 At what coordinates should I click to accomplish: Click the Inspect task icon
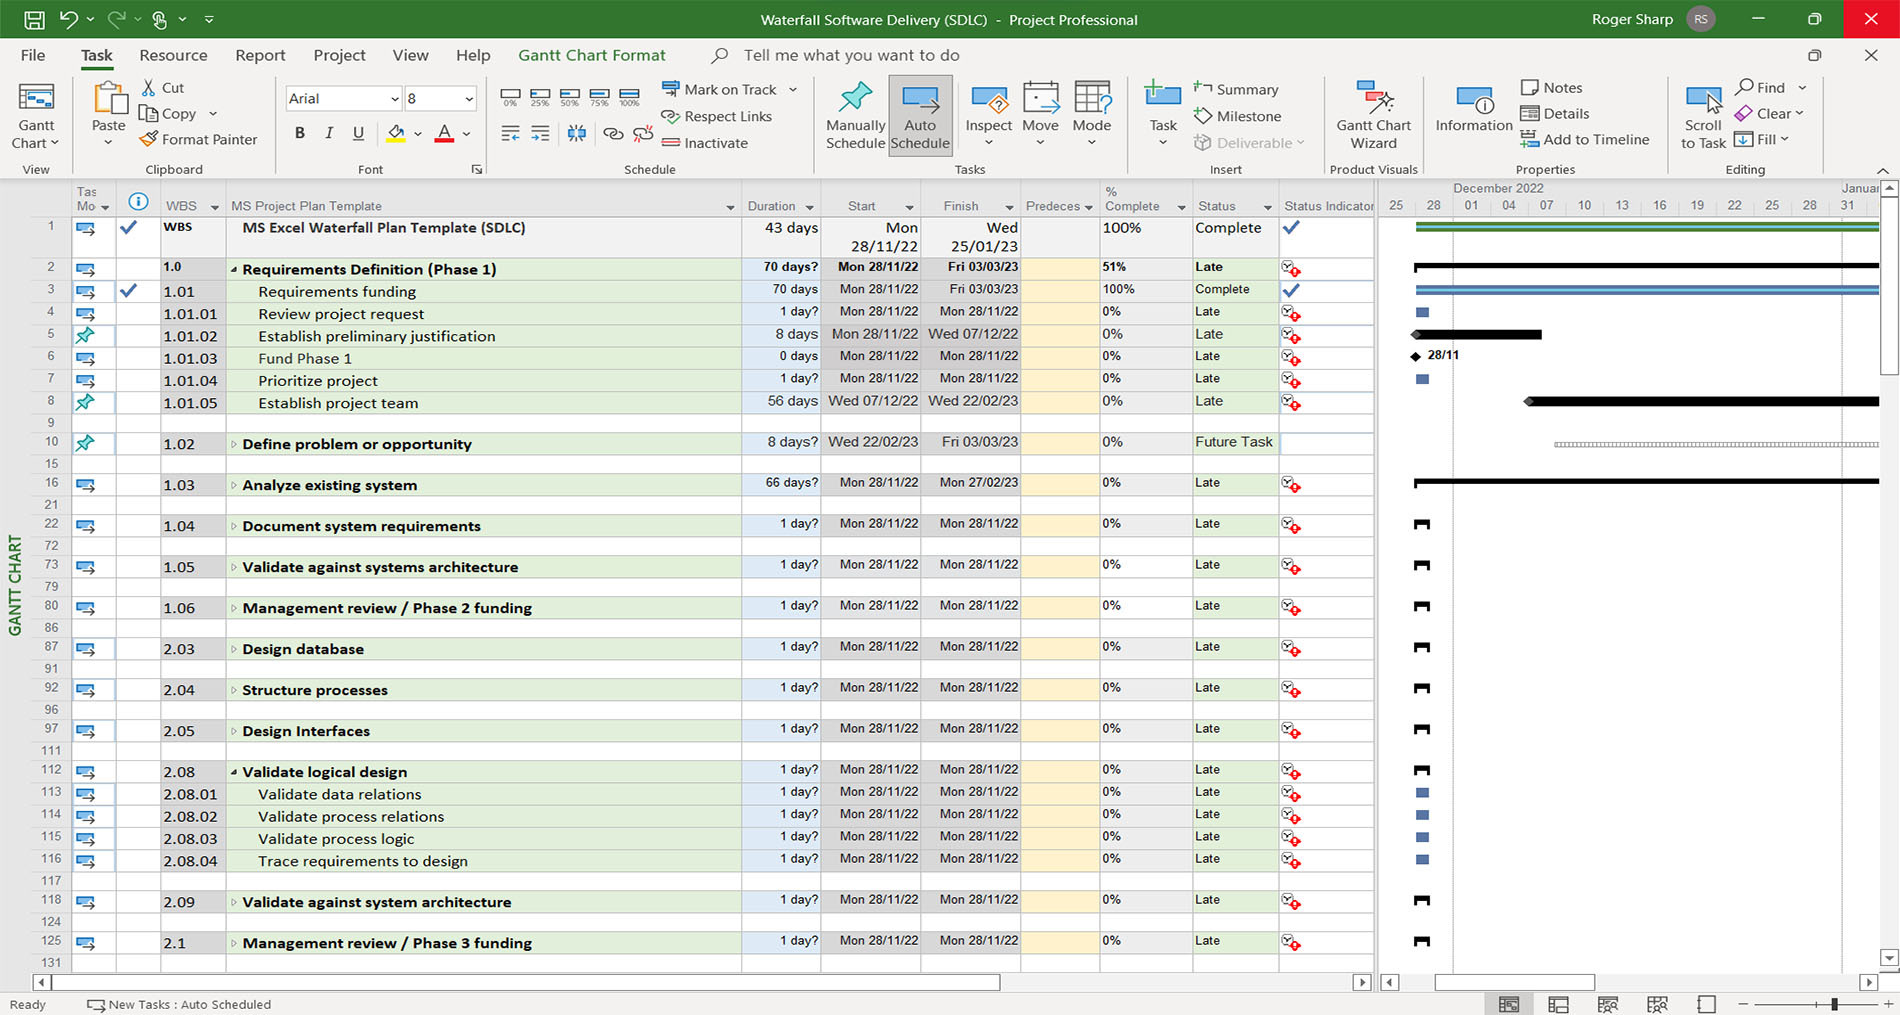989,100
